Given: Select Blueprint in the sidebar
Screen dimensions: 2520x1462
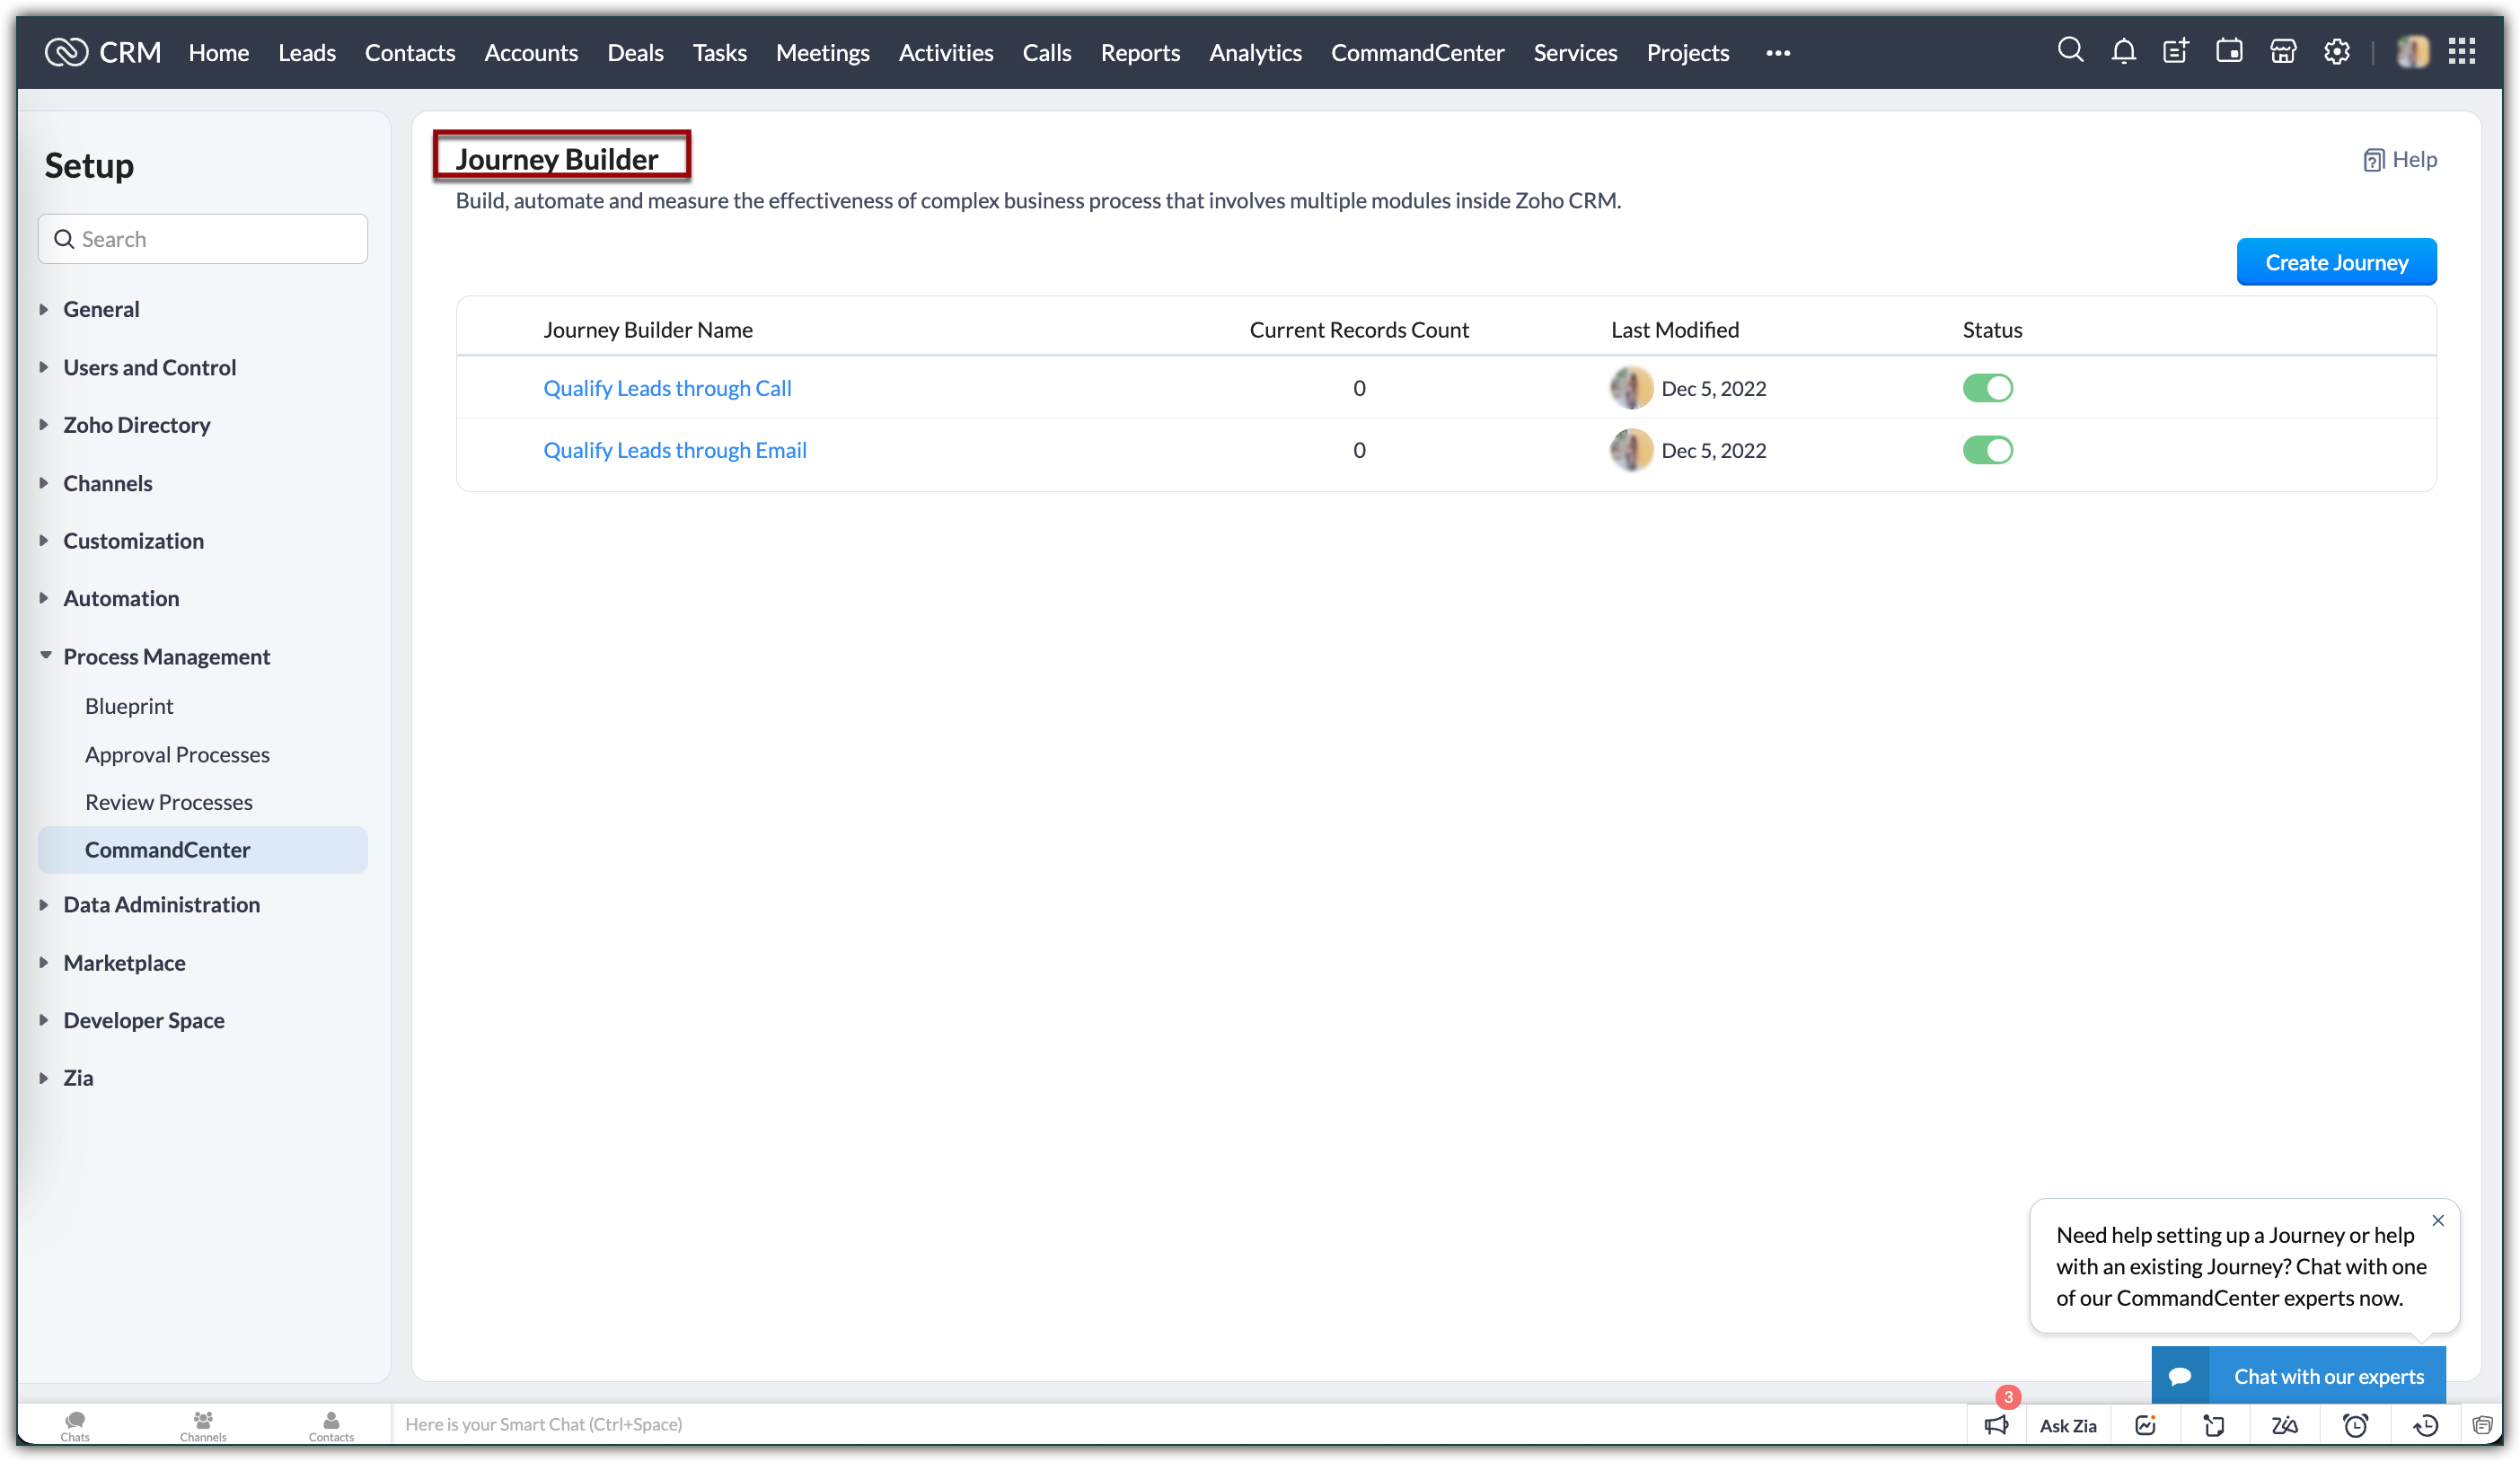Looking at the screenshot, I should pos(129,706).
